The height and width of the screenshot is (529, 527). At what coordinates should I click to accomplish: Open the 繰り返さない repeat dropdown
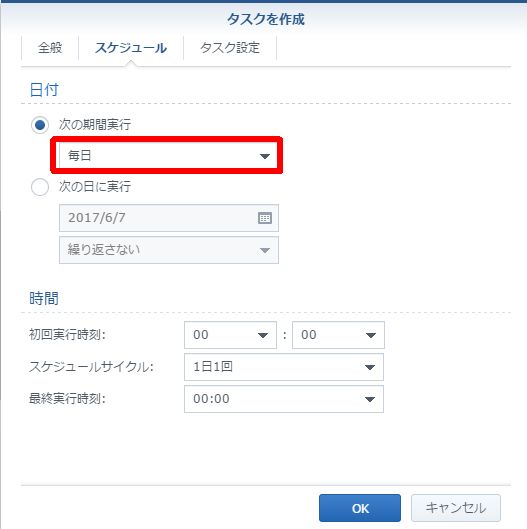169,250
